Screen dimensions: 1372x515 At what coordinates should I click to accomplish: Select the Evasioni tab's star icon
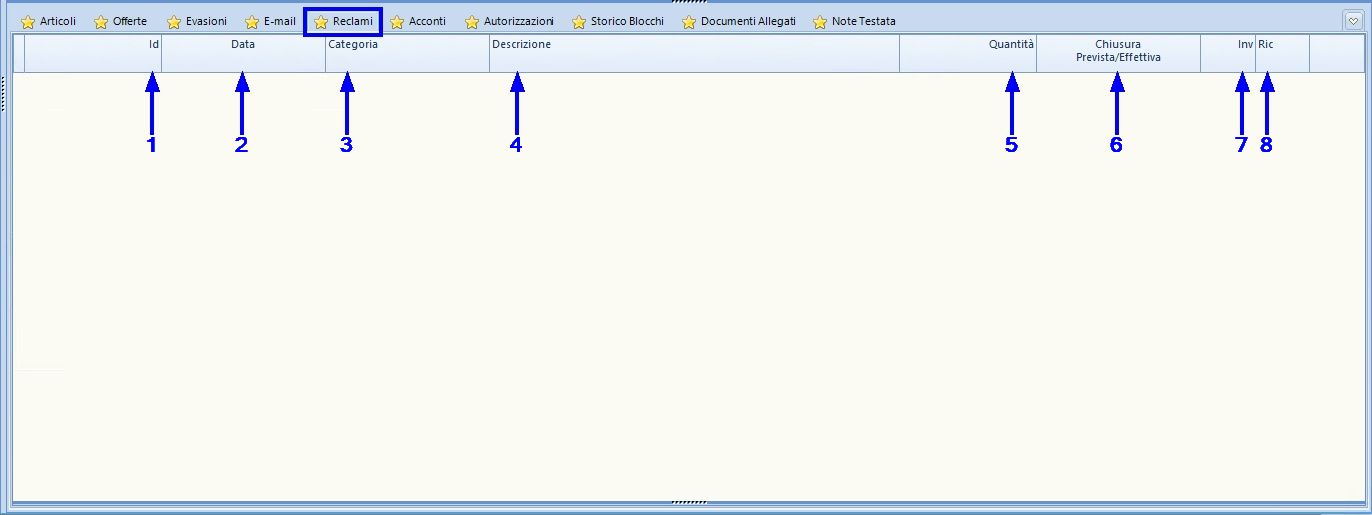[x=174, y=22]
